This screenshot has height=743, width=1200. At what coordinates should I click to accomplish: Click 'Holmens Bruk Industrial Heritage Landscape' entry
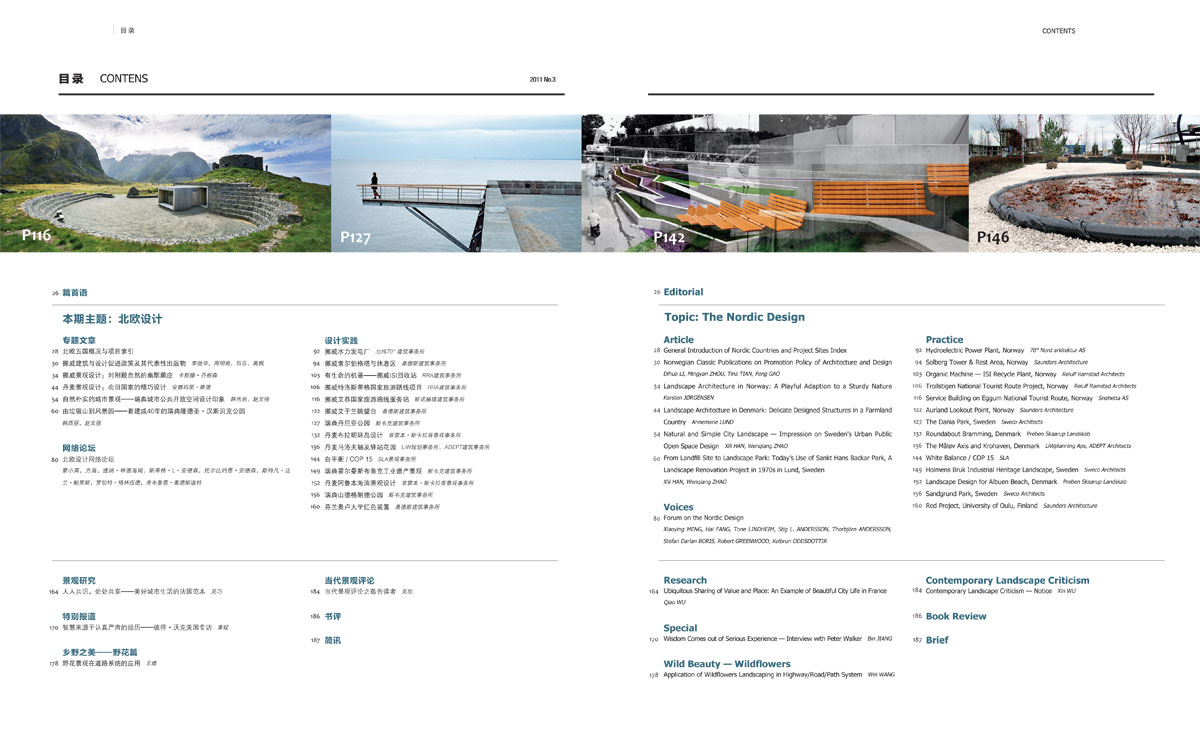(x=1002, y=470)
